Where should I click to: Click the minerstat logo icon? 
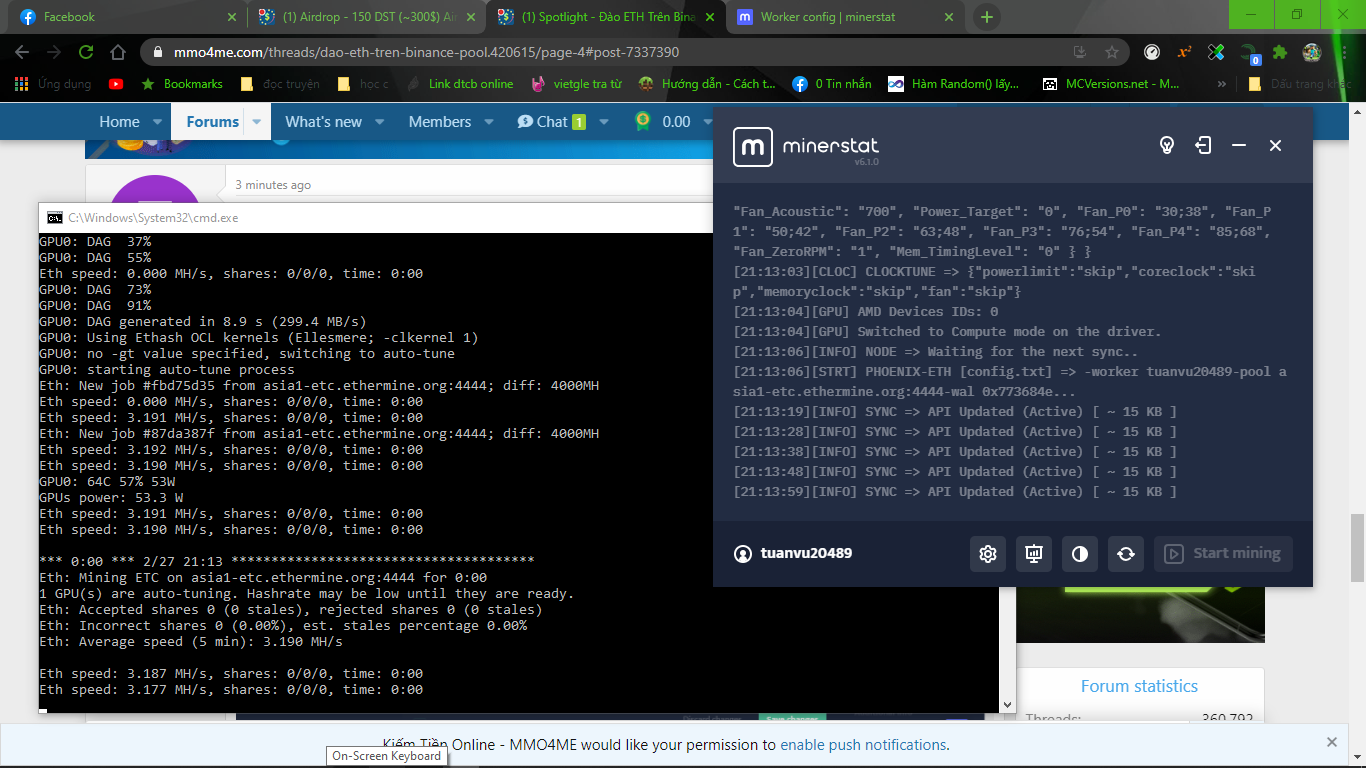(752, 147)
